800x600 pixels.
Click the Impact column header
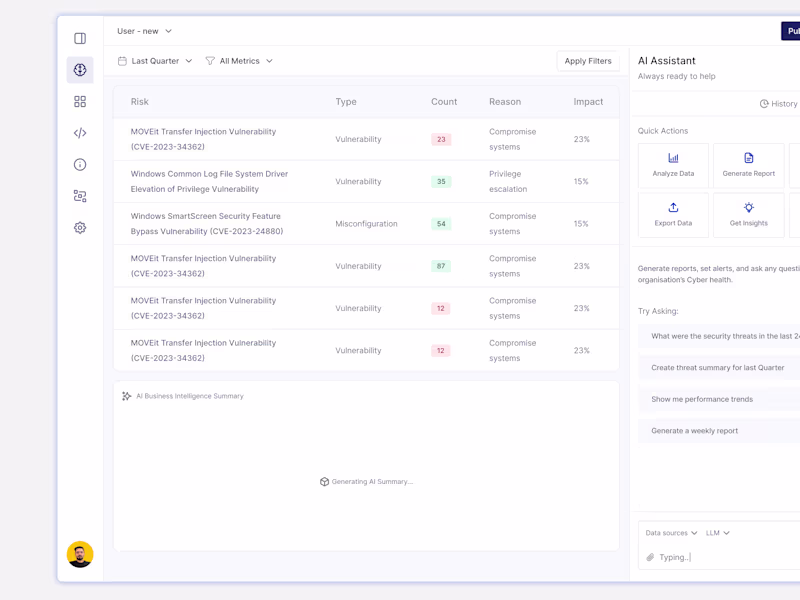tap(588, 102)
